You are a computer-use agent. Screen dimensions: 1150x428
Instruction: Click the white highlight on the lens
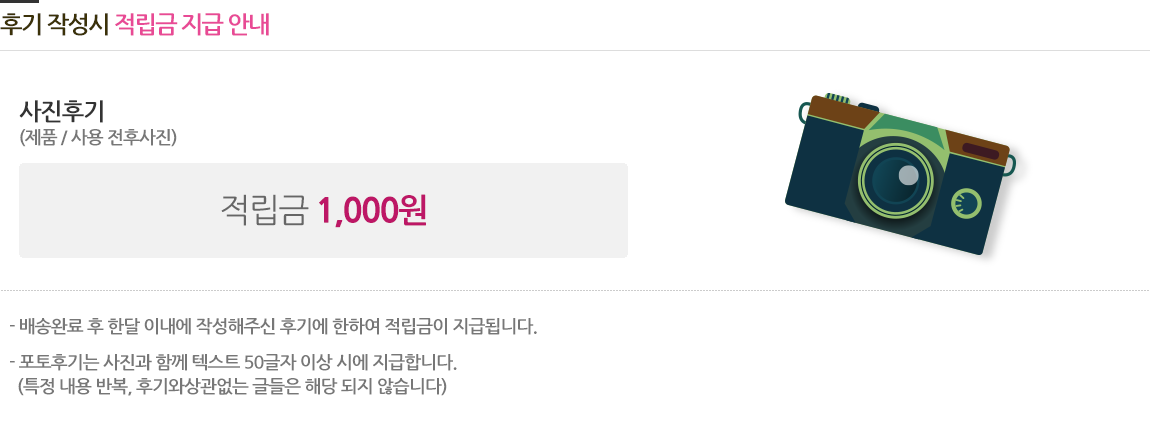point(908,175)
